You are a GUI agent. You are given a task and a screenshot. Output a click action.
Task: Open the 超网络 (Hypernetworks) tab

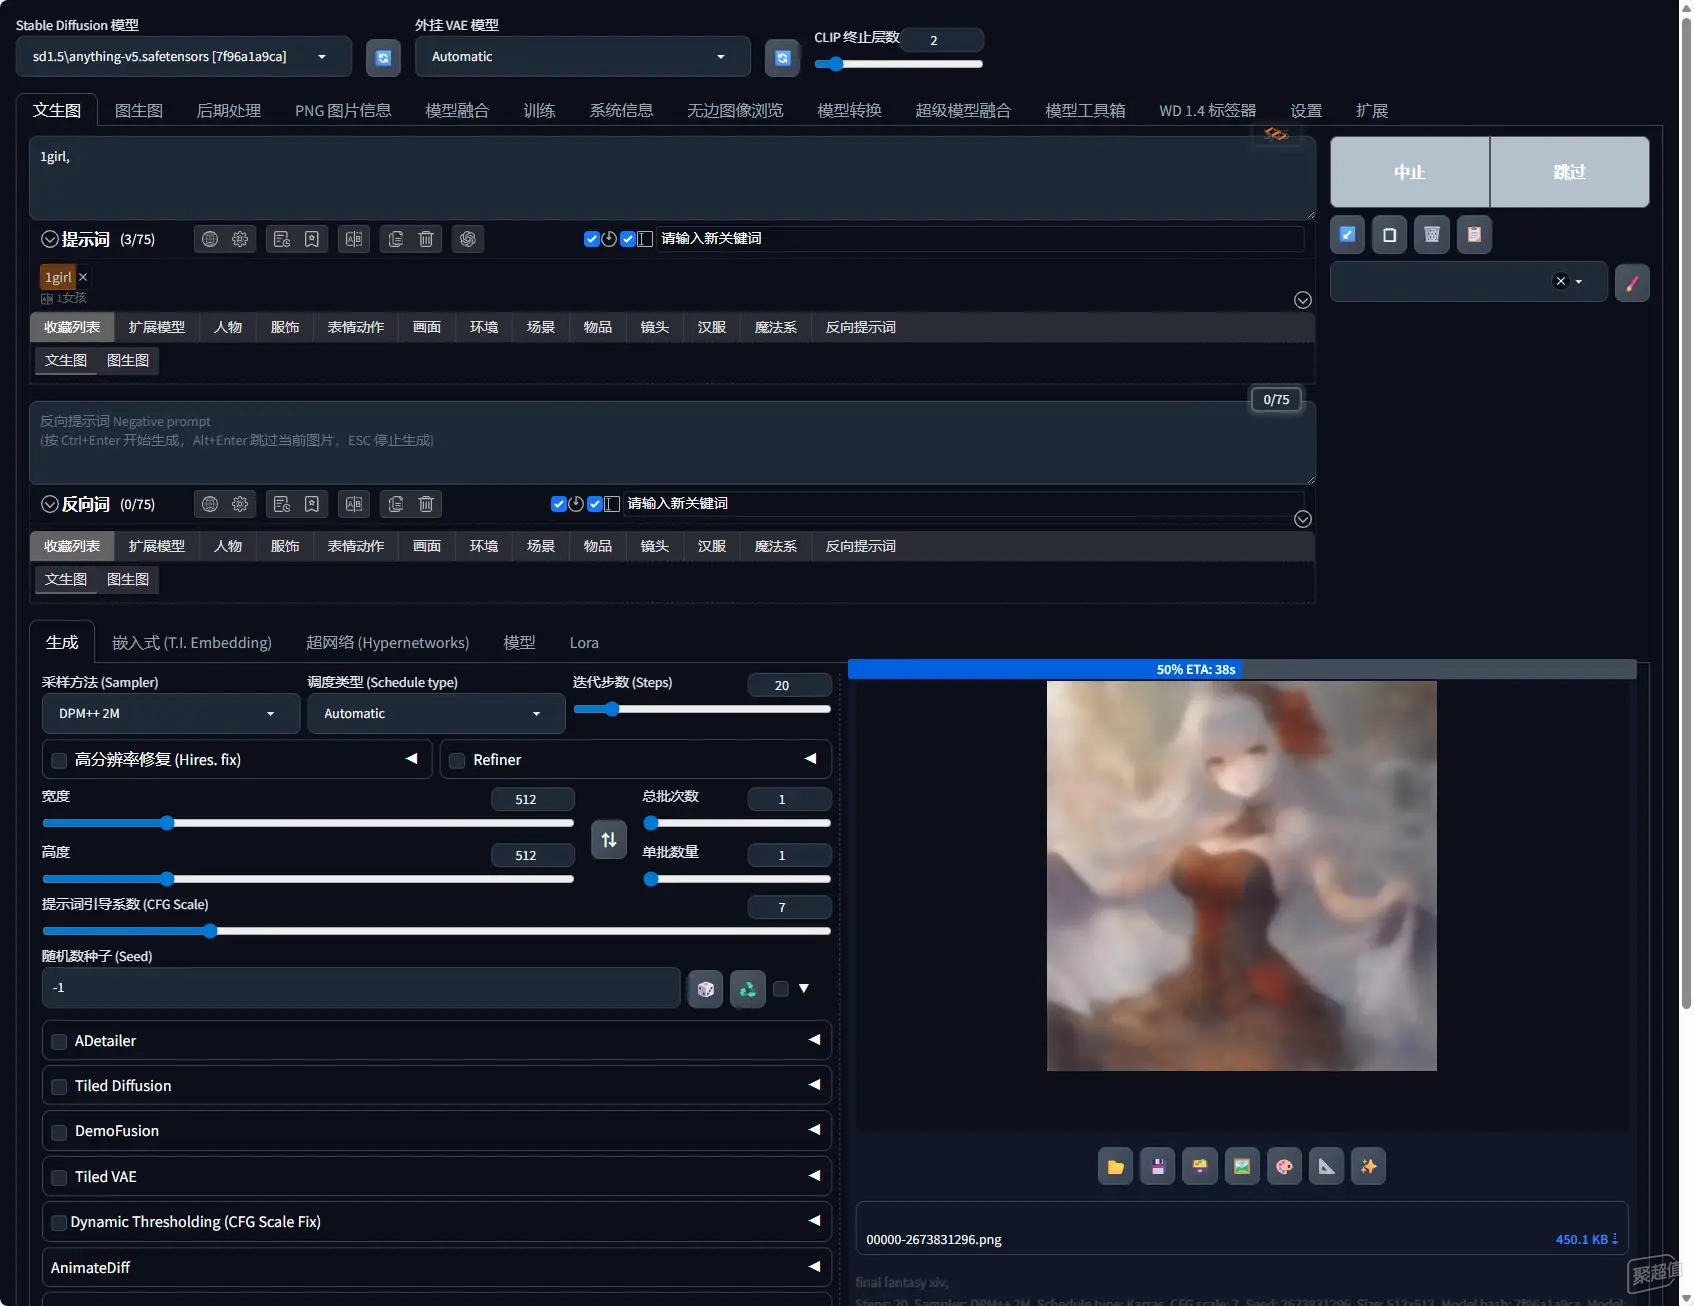[387, 643]
